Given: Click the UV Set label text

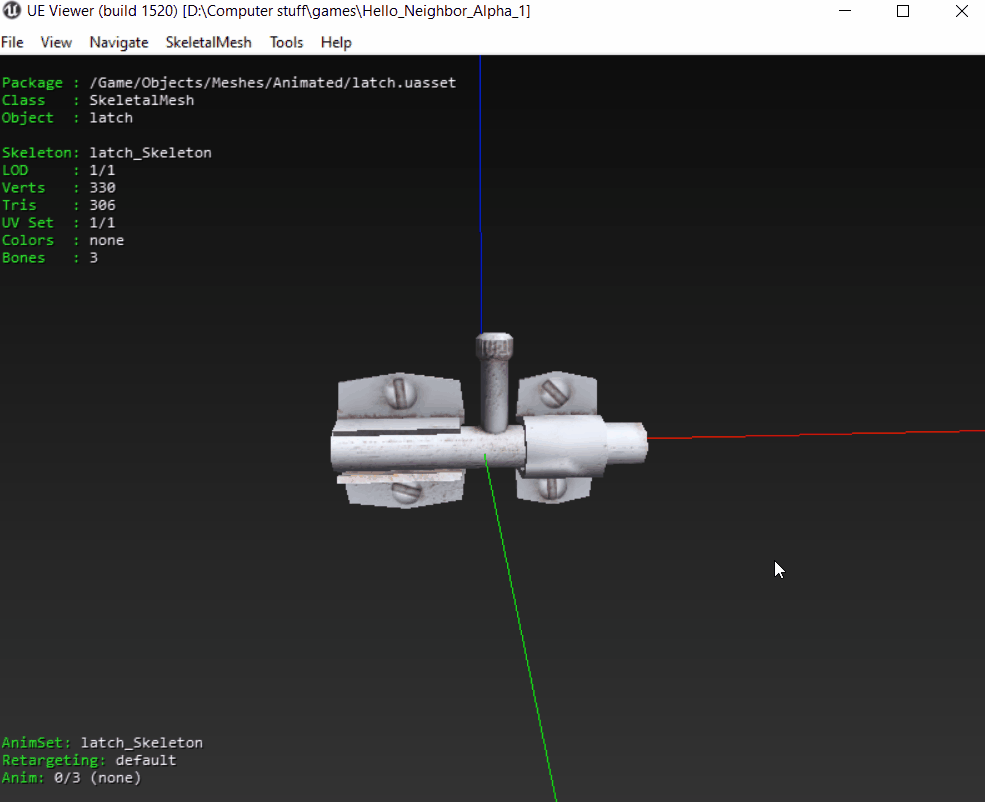Looking at the screenshot, I should pyautogui.click(x=28, y=223).
